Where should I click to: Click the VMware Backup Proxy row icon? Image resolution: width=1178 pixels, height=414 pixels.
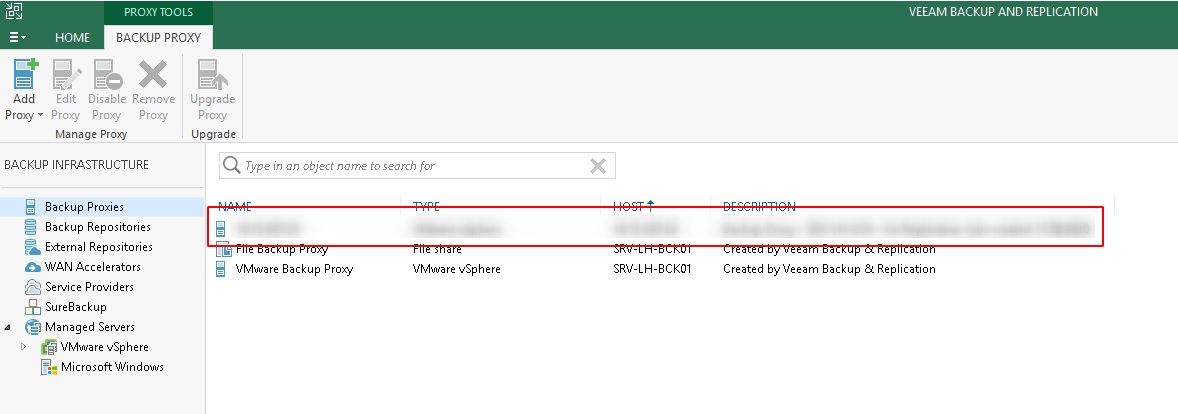[x=221, y=269]
